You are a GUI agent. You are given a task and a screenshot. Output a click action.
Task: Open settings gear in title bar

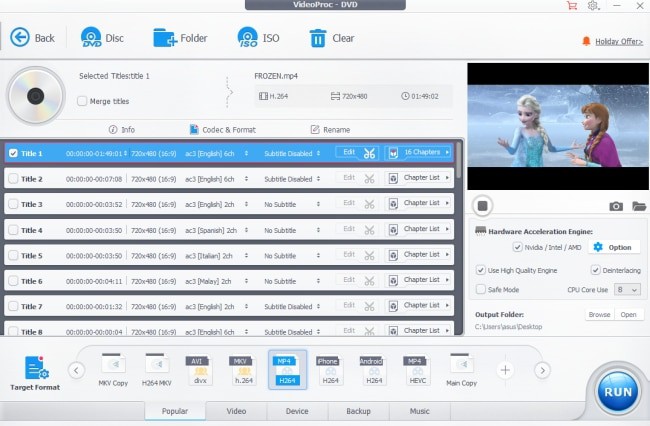click(x=593, y=5)
